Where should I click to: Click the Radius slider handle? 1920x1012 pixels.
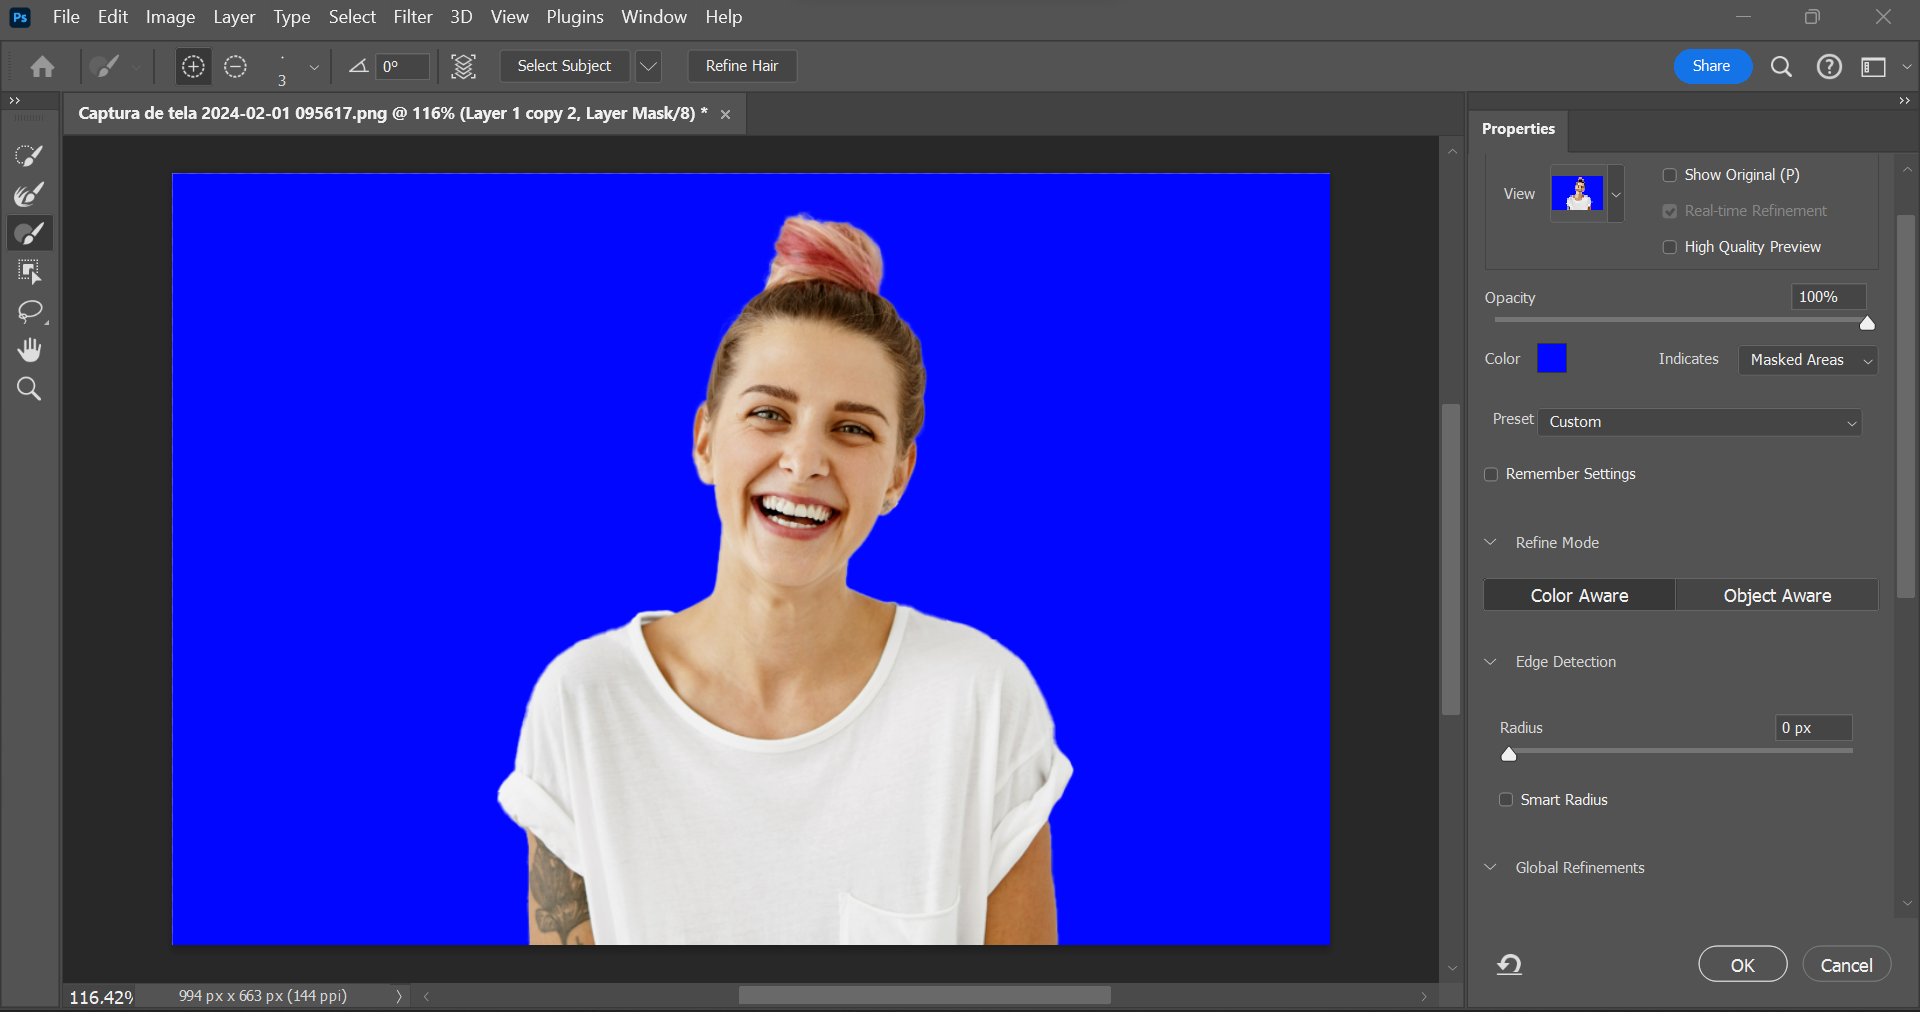(1509, 754)
